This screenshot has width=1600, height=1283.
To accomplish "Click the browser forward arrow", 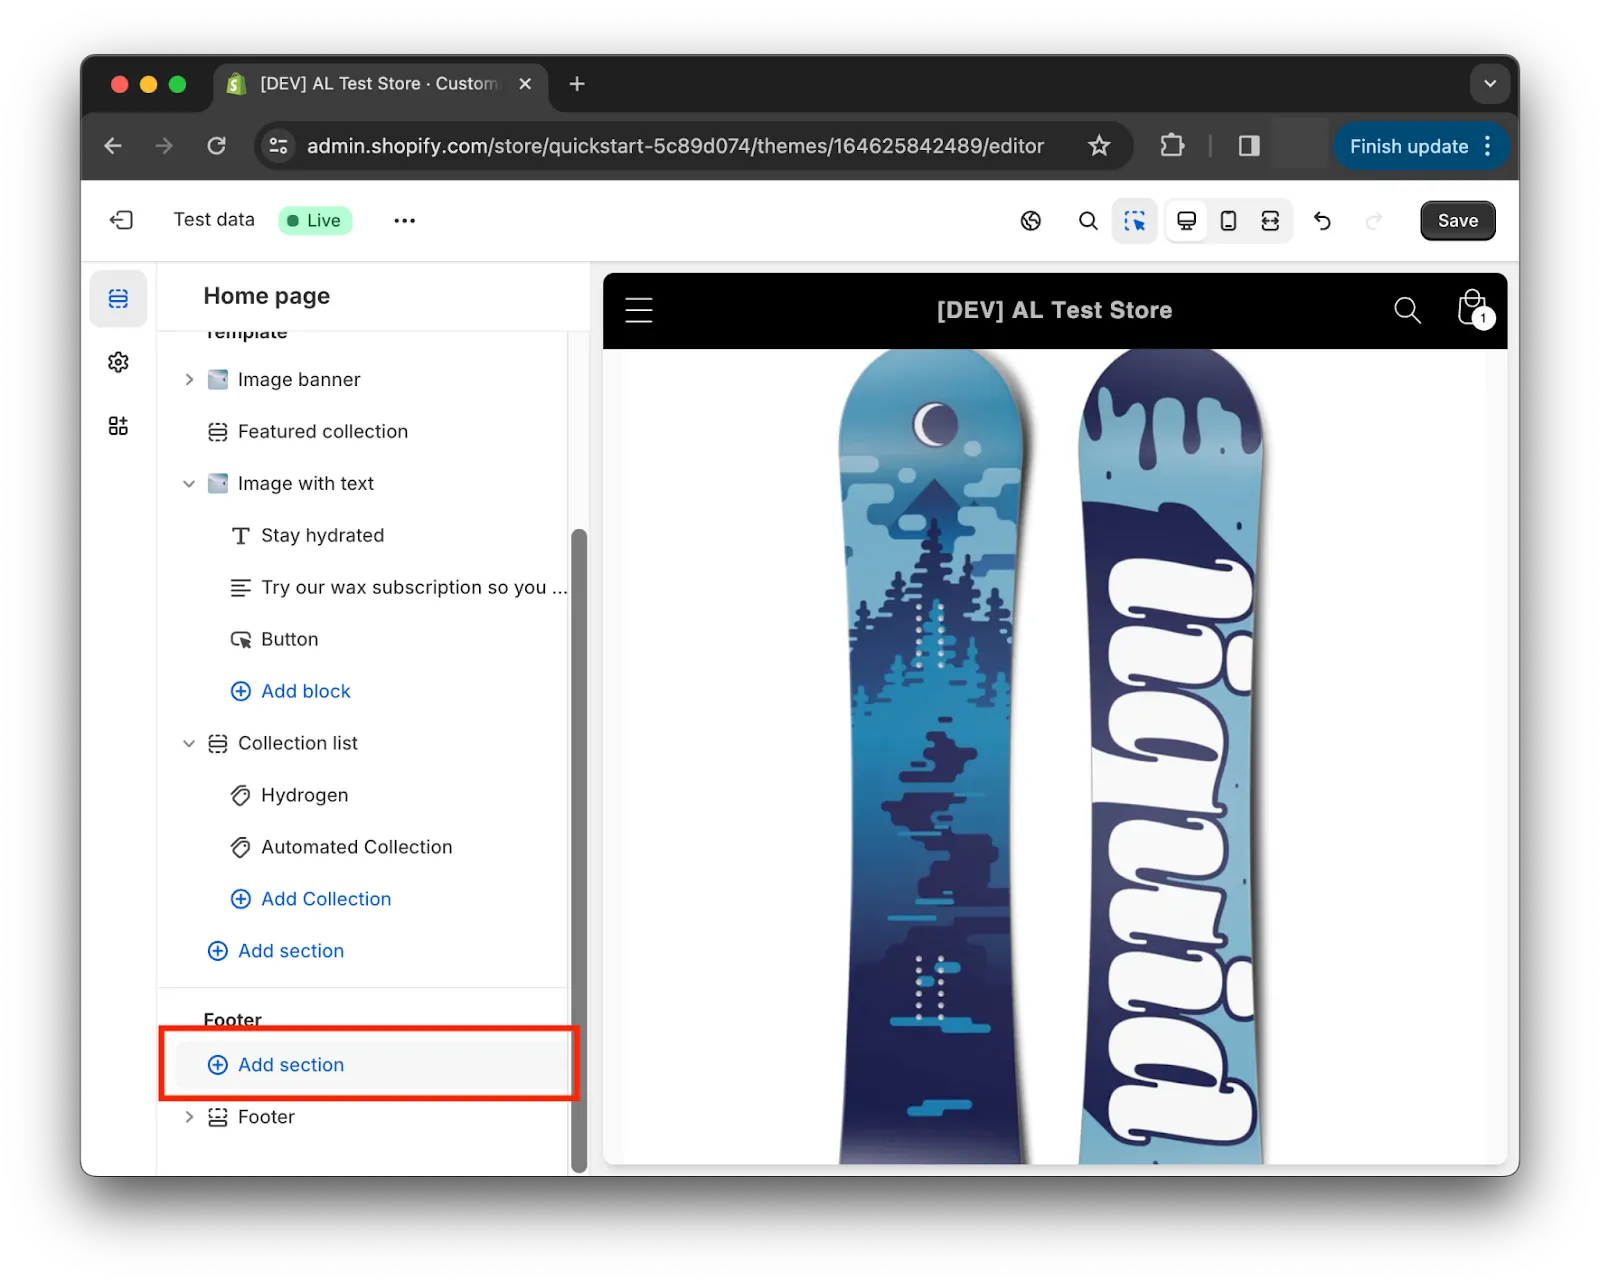I will point(164,146).
